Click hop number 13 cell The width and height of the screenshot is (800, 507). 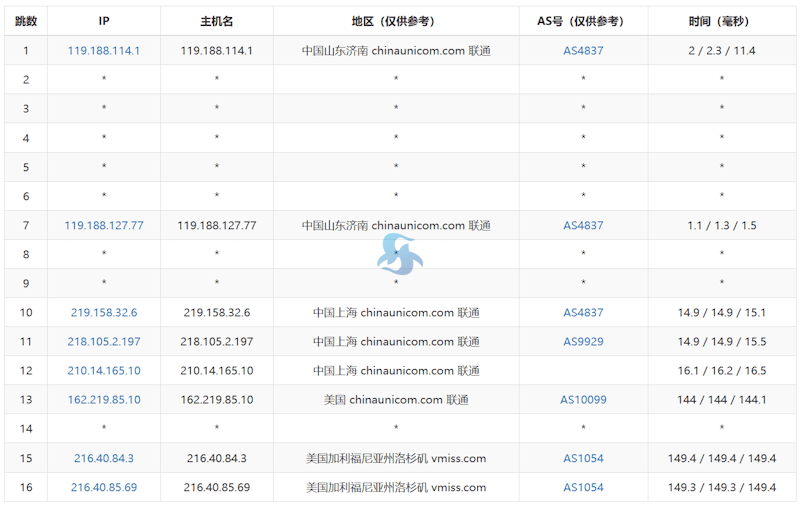tap(26, 400)
